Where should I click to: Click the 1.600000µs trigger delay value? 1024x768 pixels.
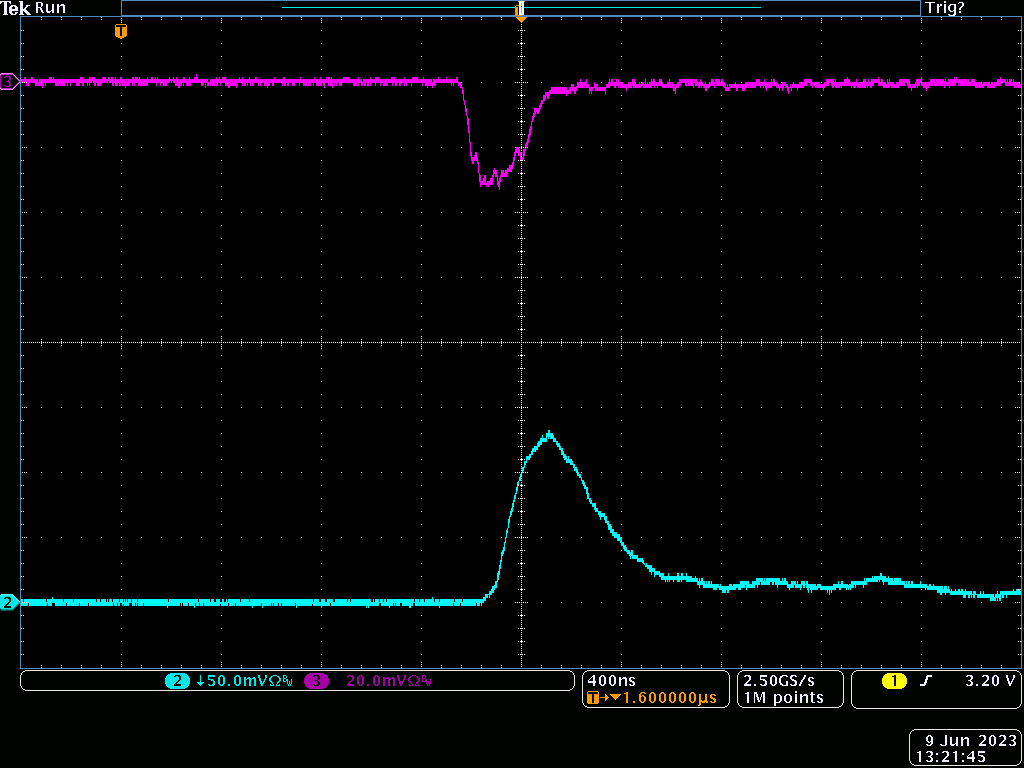tap(669, 698)
